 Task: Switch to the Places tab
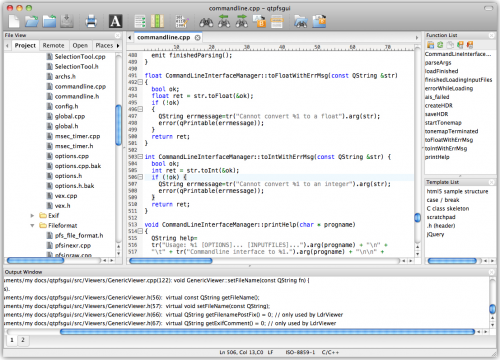coord(104,45)
